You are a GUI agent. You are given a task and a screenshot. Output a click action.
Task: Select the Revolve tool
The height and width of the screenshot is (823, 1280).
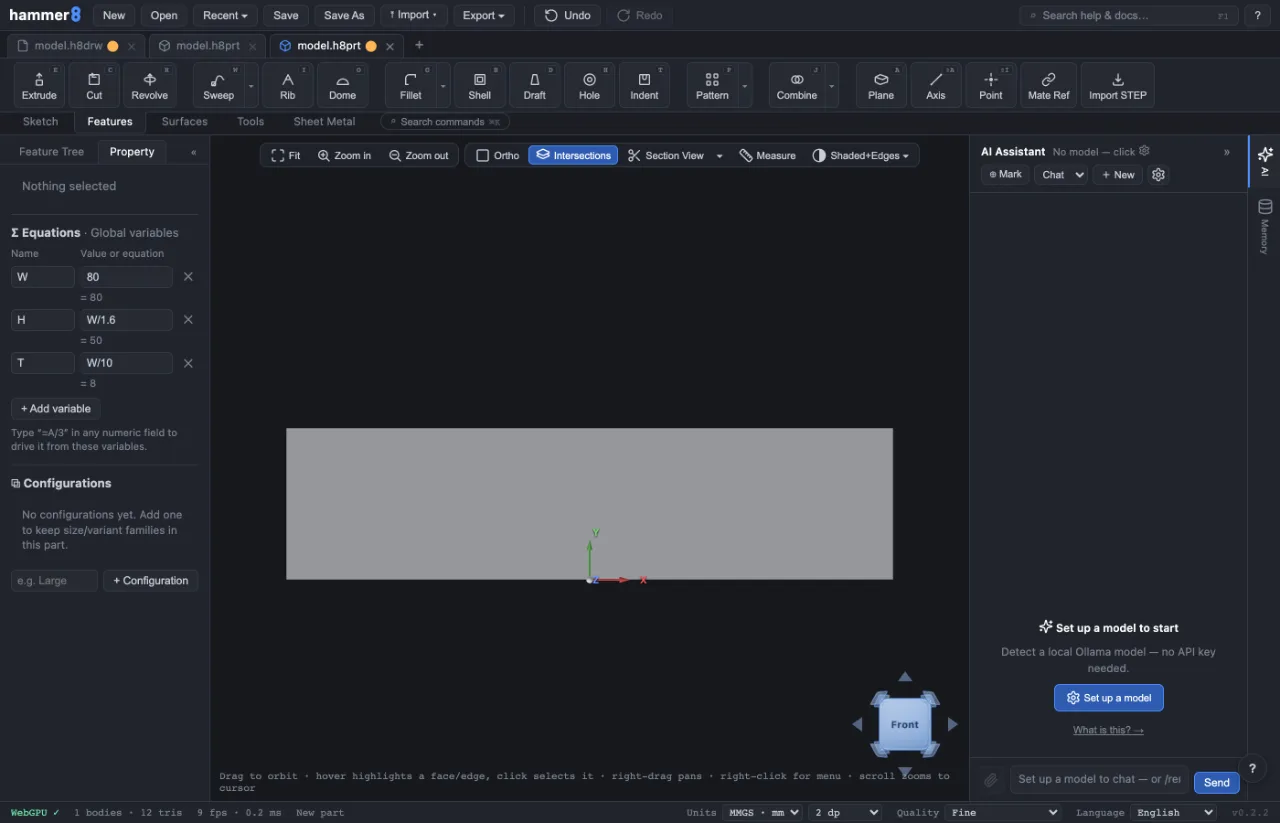[150, 85]
